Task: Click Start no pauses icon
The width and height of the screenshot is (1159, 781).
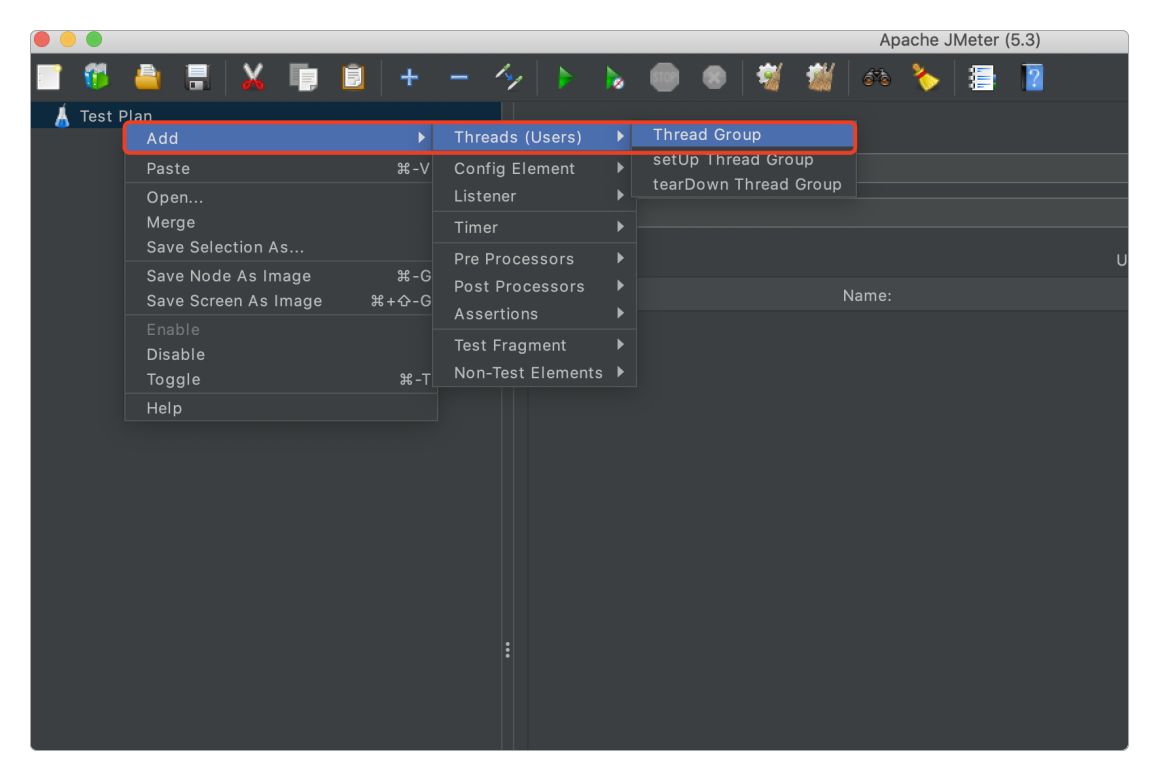Action: [x=614, y=78]
